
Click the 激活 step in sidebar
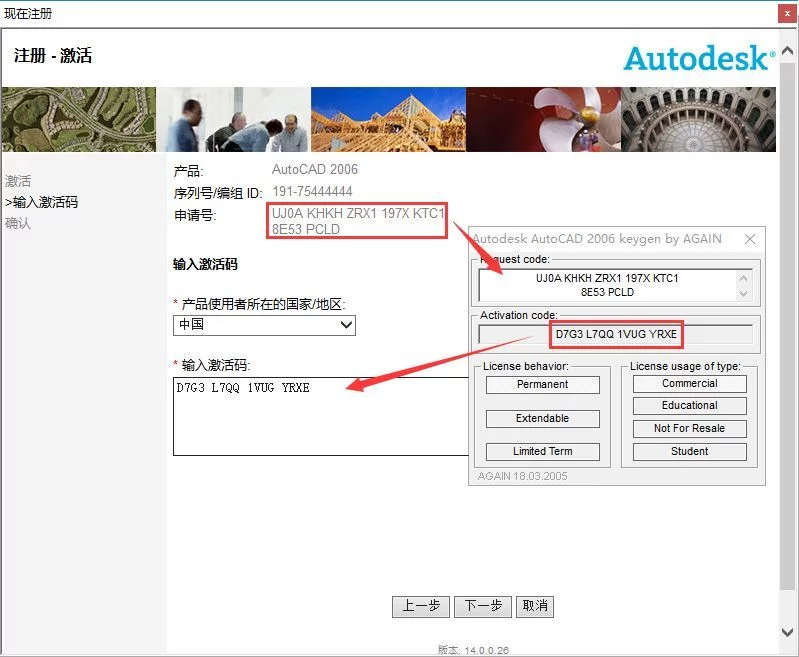pyautogui.click(x=18, y=181)
